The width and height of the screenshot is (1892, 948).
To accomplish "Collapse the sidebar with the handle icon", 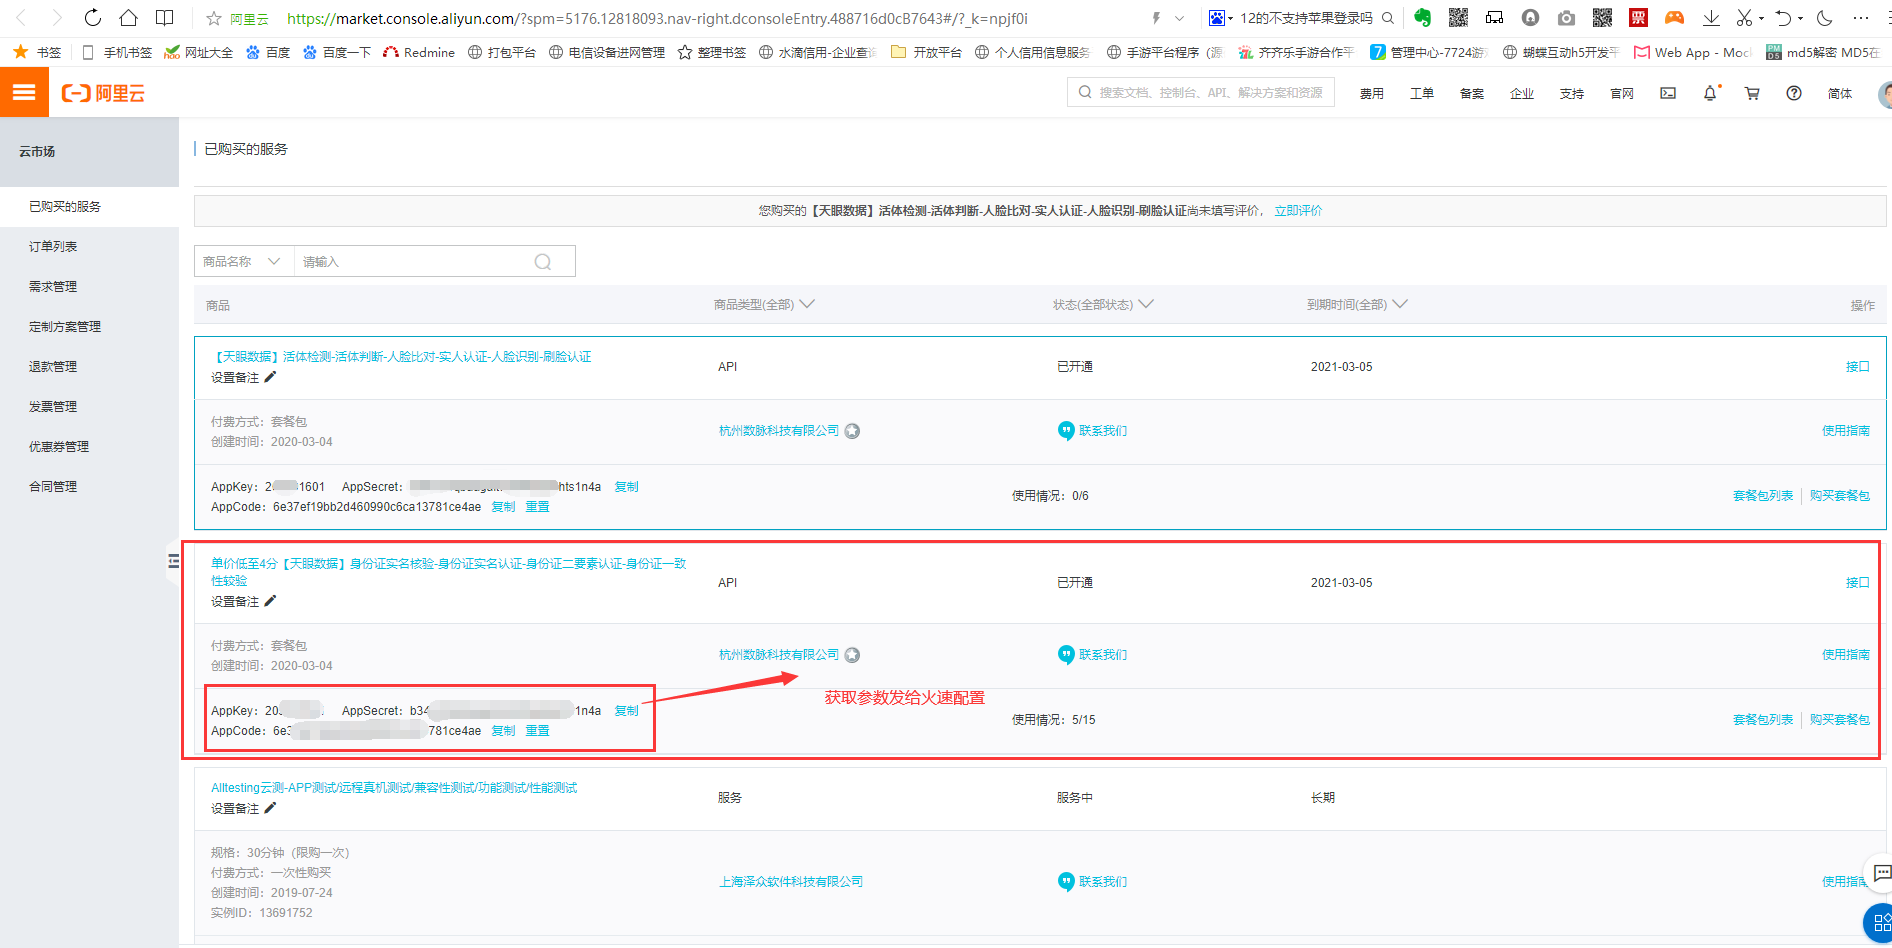I will [x=174, y=562].
